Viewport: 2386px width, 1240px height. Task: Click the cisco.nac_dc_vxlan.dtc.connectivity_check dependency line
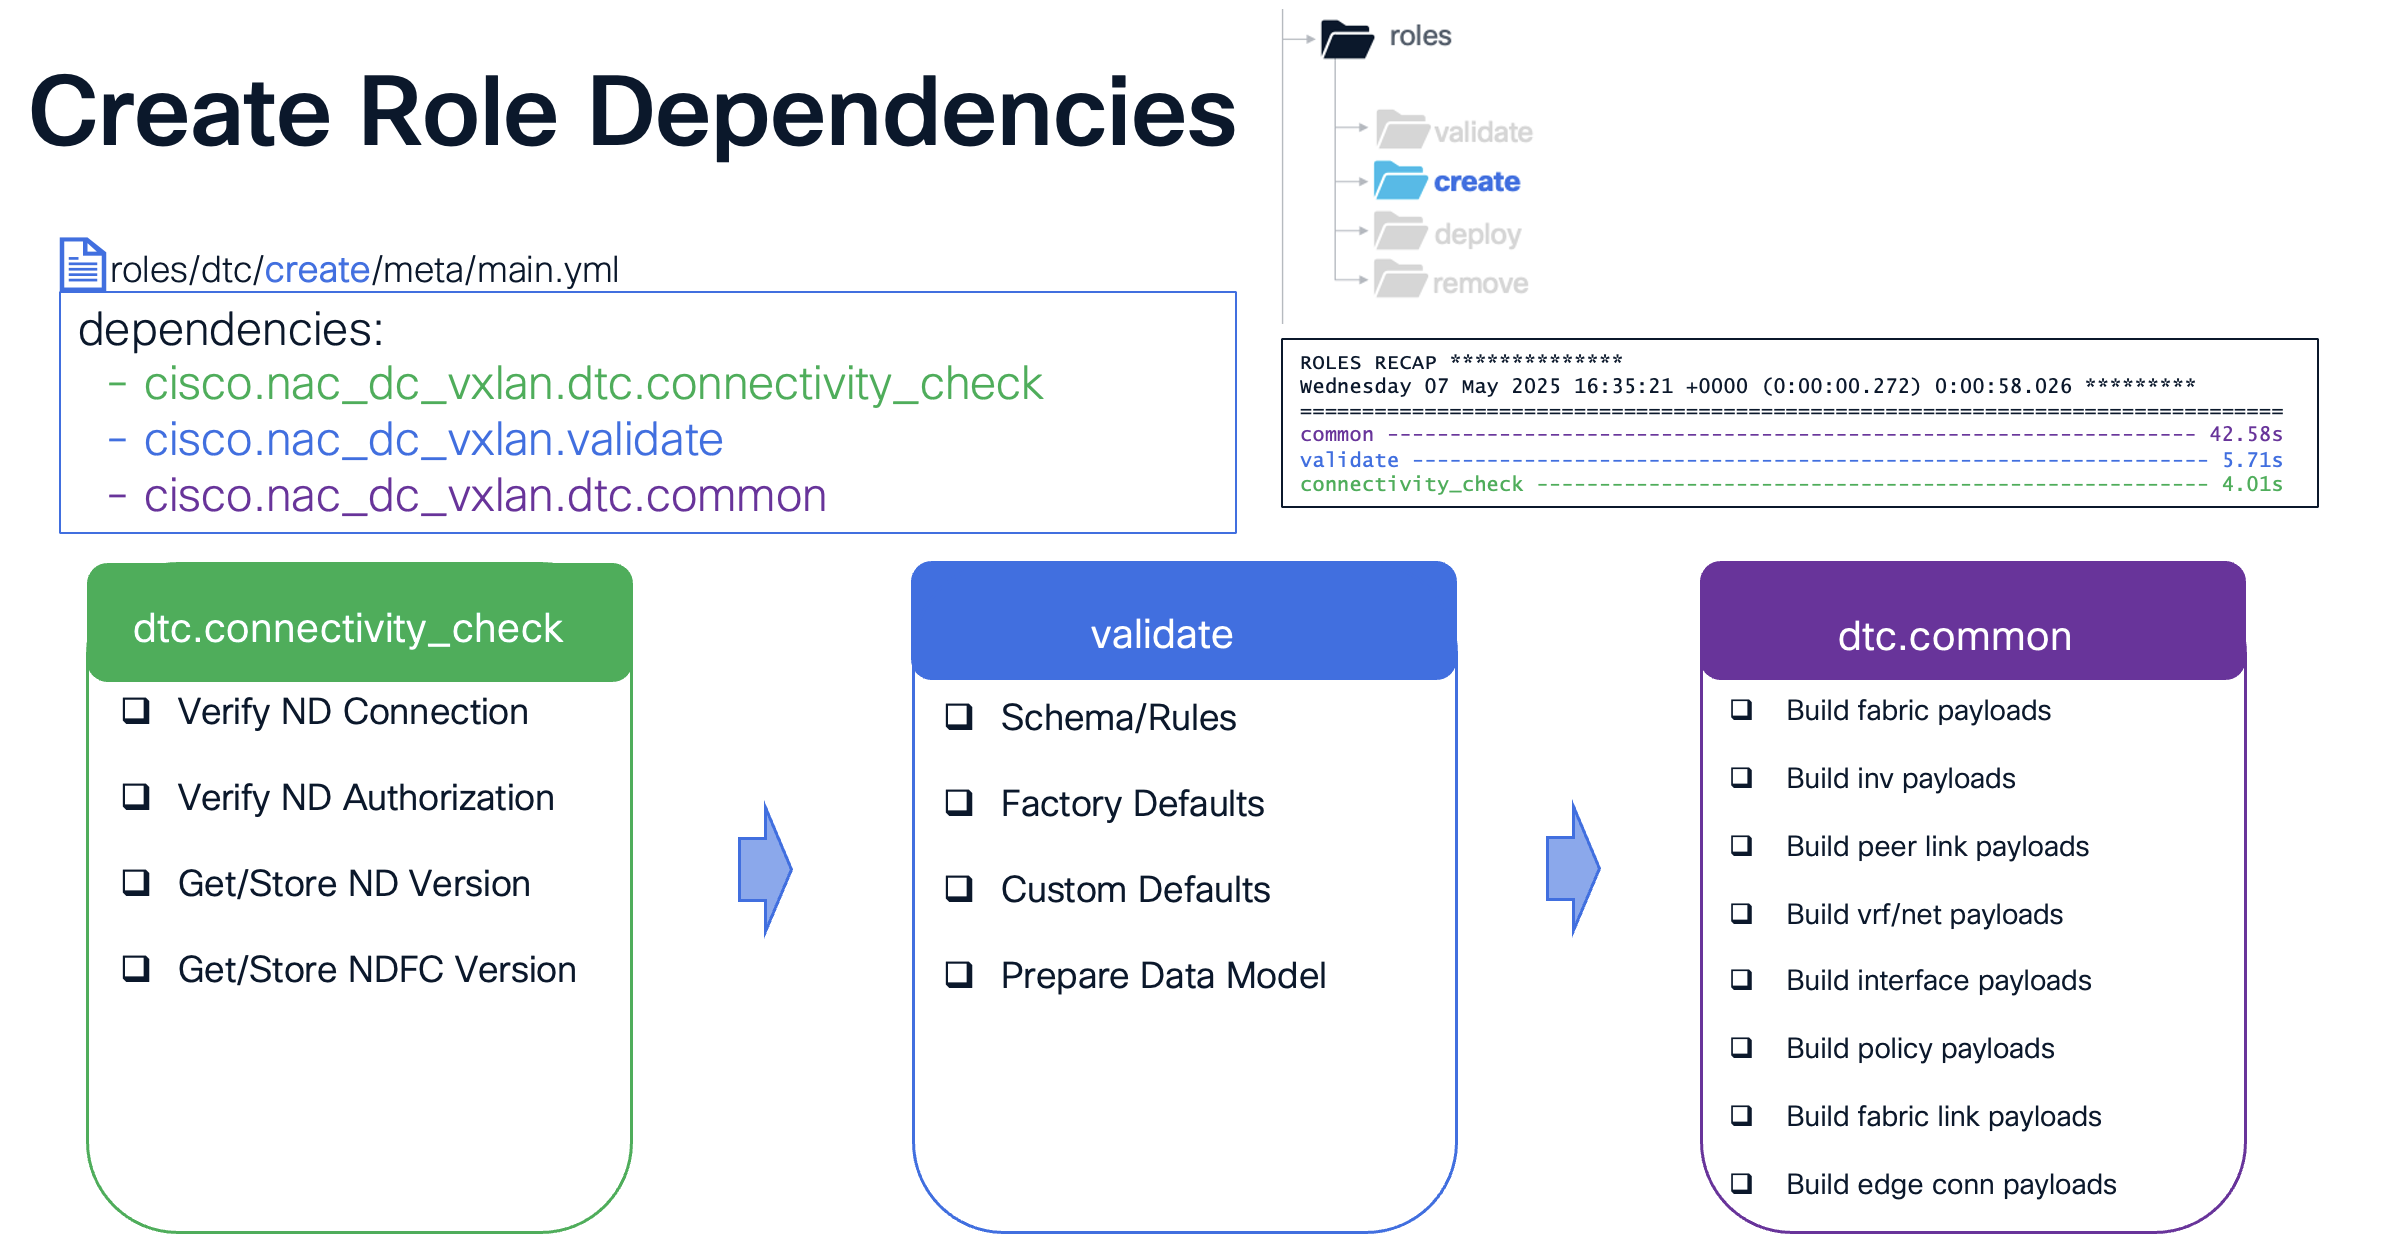(x=576, y=385)
